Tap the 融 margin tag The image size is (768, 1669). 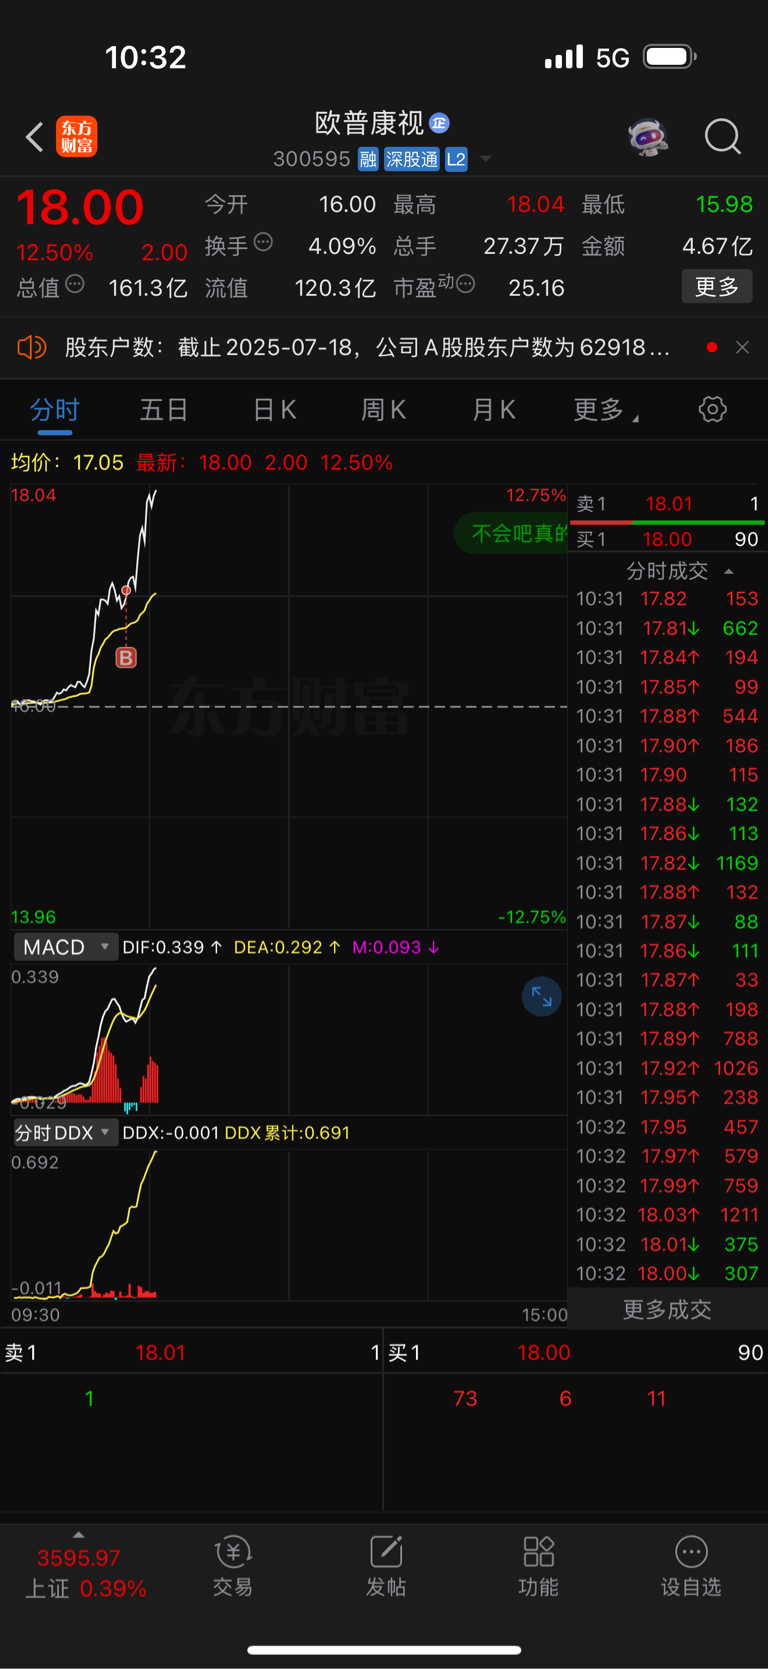click(x=368, y=159)
